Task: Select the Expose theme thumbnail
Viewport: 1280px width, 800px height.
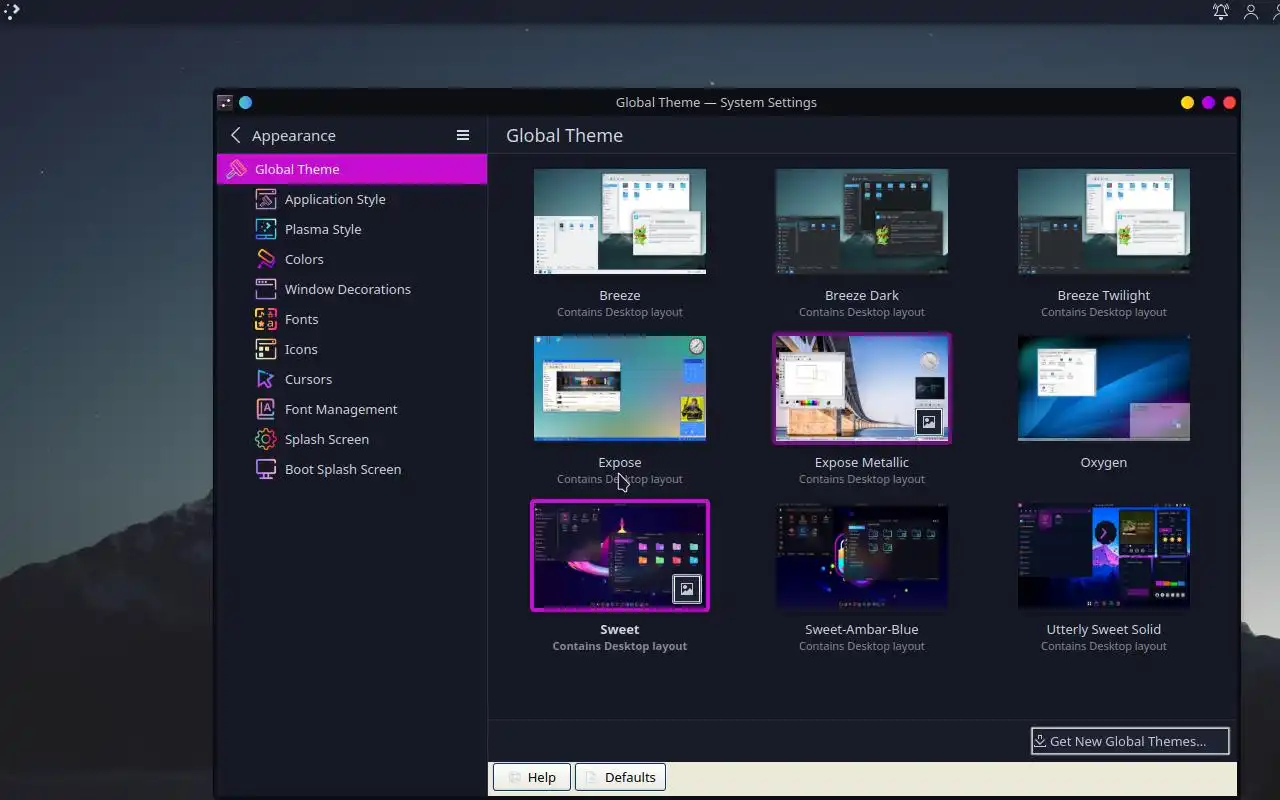Action: coord(620,388)
